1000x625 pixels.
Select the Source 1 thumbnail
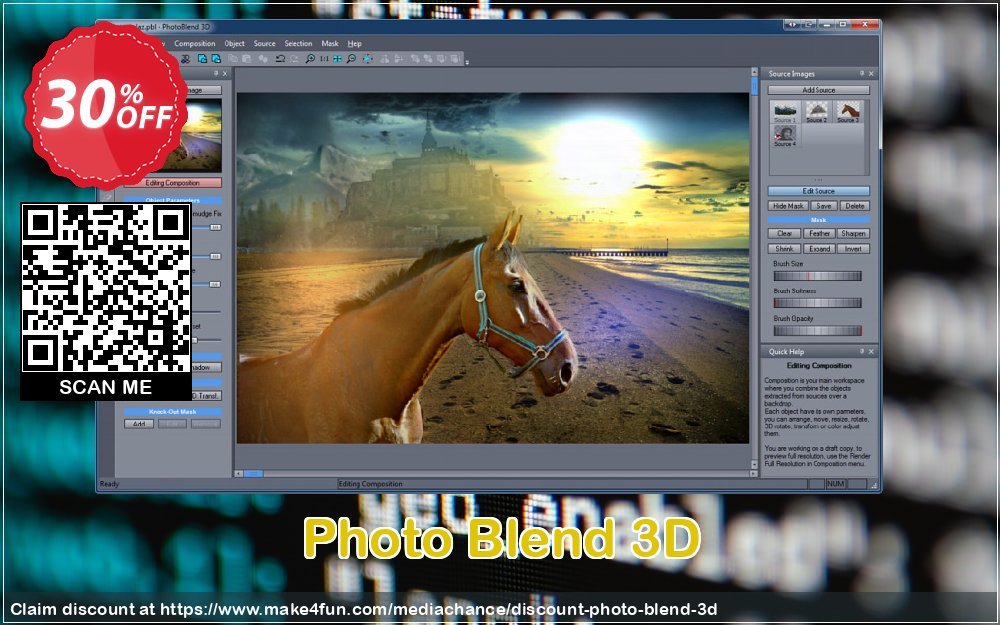(x=785, y=112)
